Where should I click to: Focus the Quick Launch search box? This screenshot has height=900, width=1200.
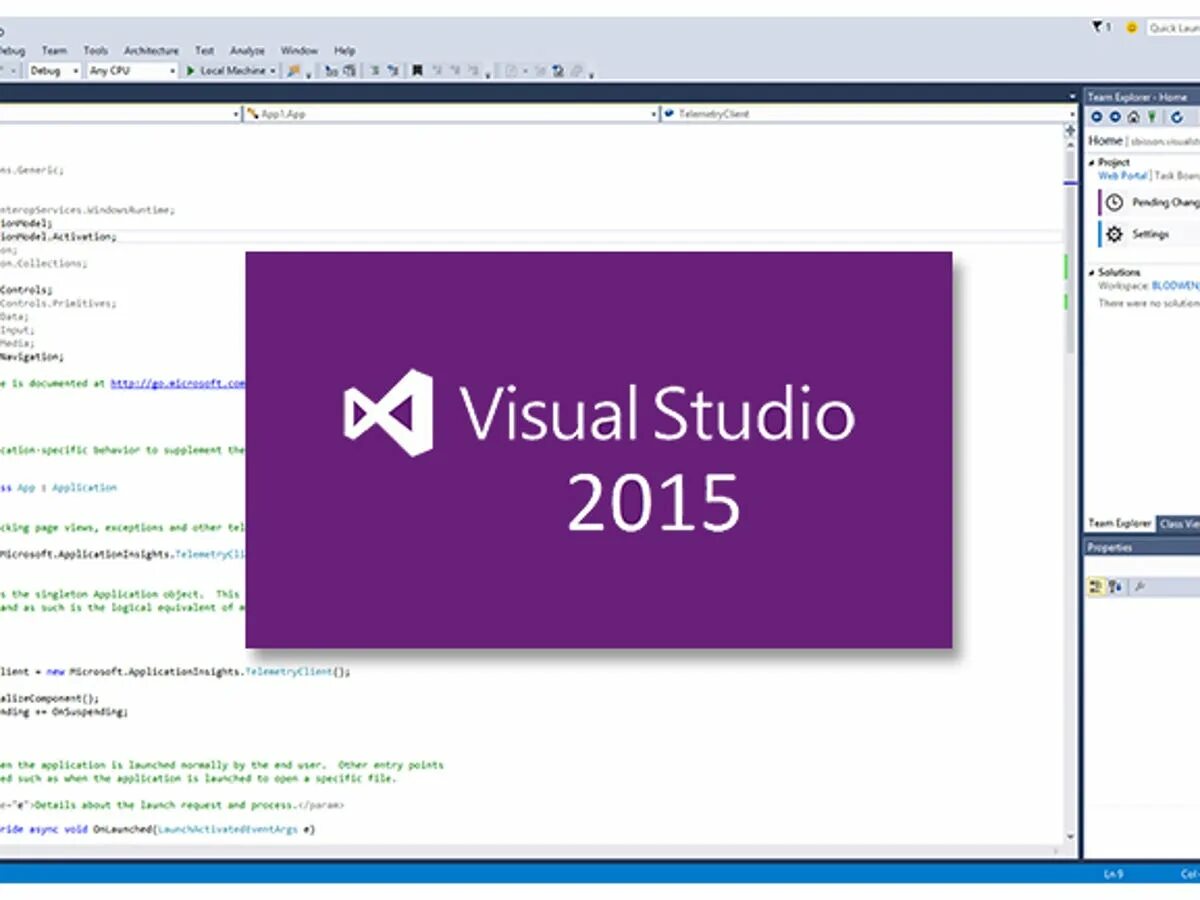click(1173, 28)
